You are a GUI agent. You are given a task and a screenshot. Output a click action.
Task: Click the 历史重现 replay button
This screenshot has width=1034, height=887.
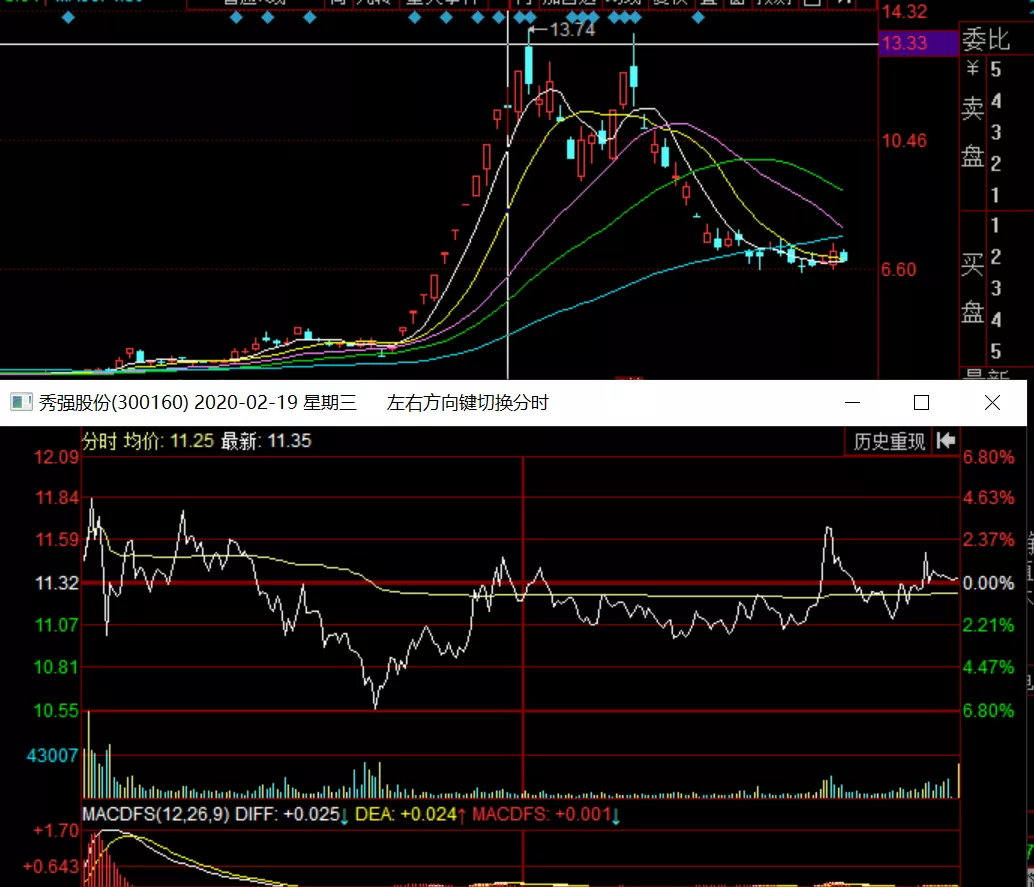889,441
